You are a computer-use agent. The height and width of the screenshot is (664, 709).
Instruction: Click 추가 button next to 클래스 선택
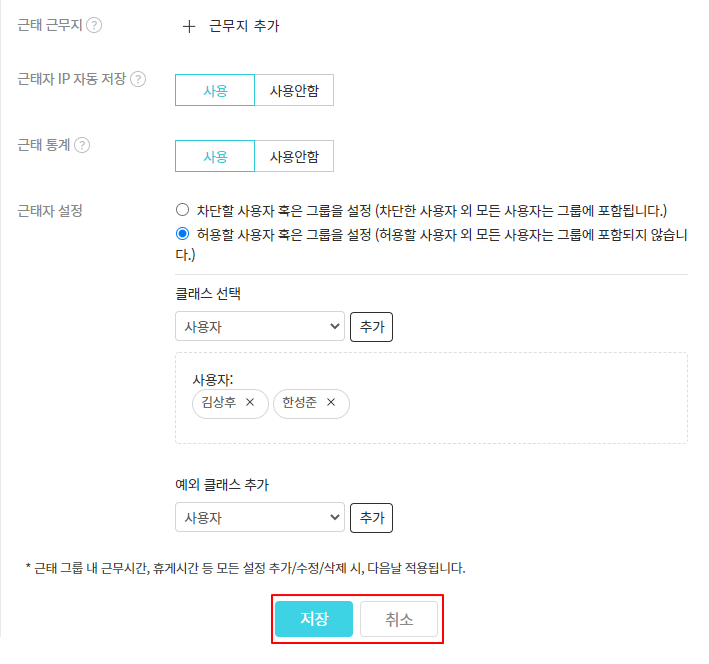tap(371, 327)
